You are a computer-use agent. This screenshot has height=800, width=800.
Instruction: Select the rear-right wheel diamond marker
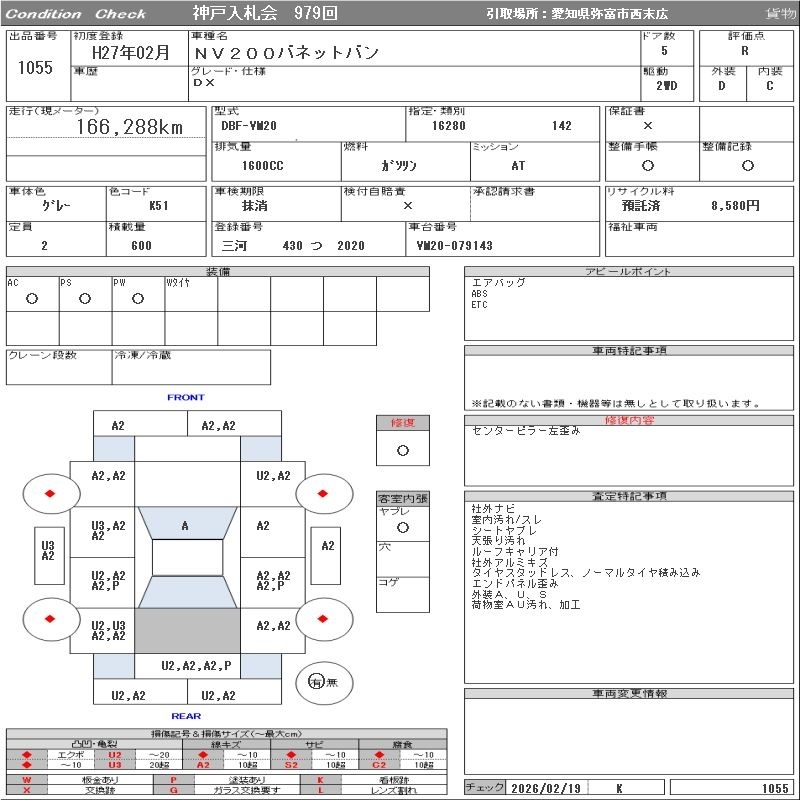(324, 619)
